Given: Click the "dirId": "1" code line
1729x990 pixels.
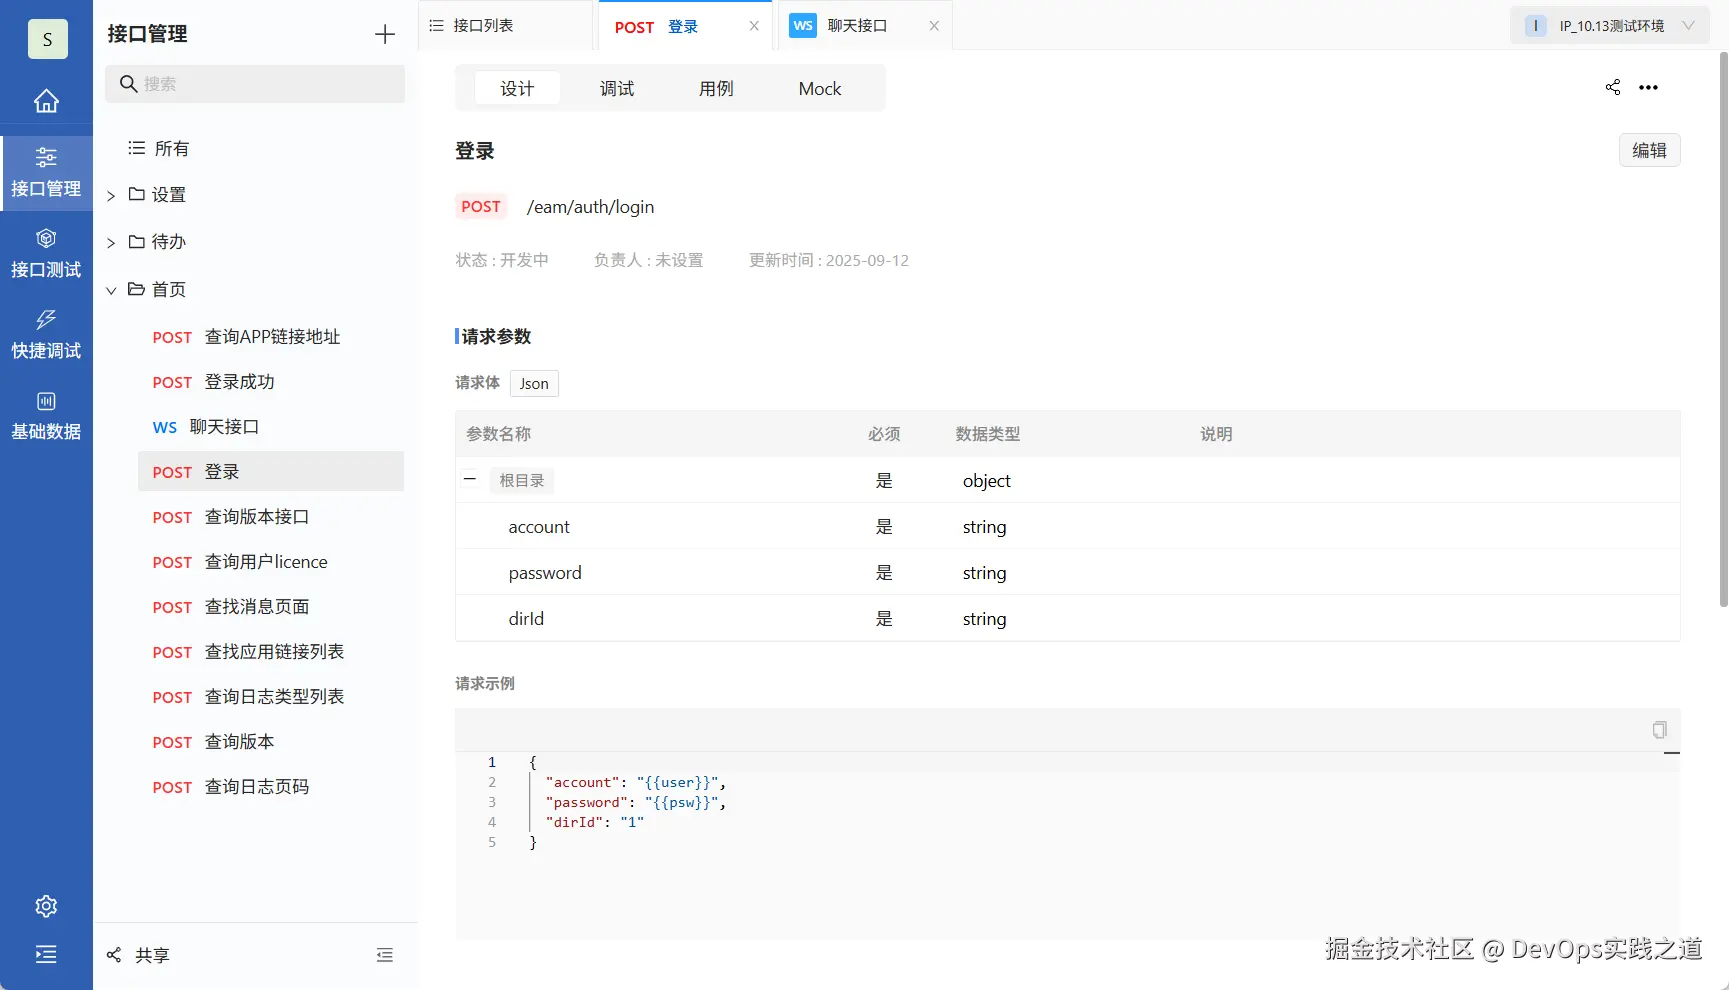Looking at the screenshot, I should point(595,822).
